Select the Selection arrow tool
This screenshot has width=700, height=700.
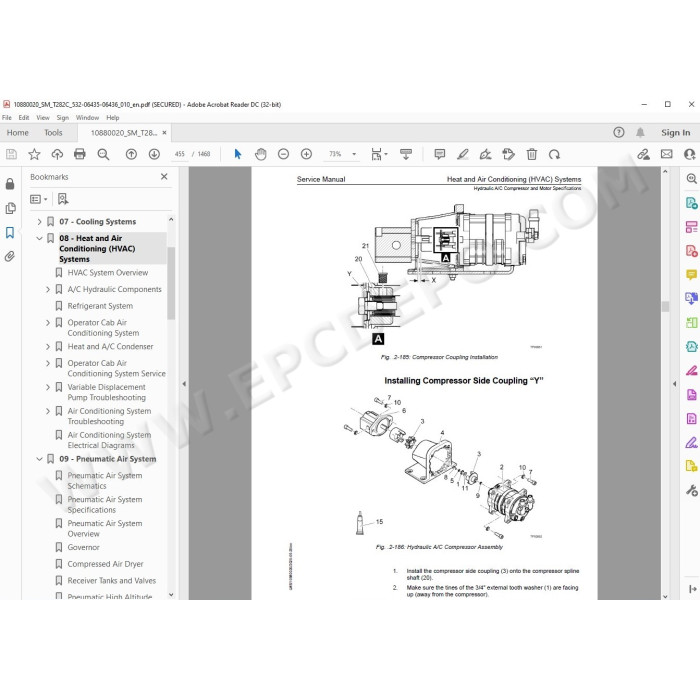(x=238, y=154)
